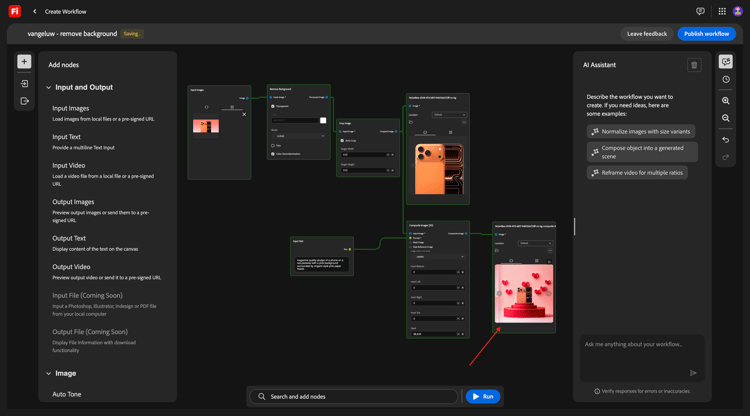Viewport: 750px width, 416px height.
Task: Show previous image in lower output preview
Action: click(499, 294)
